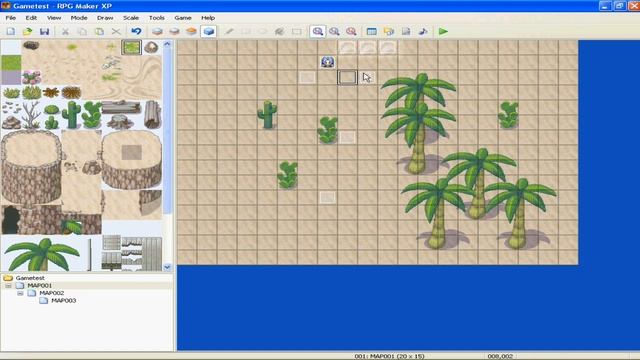This screenshot has height=360, width=640.
Task: Collapse the MAP001 tree node
Action: [8, 285]
